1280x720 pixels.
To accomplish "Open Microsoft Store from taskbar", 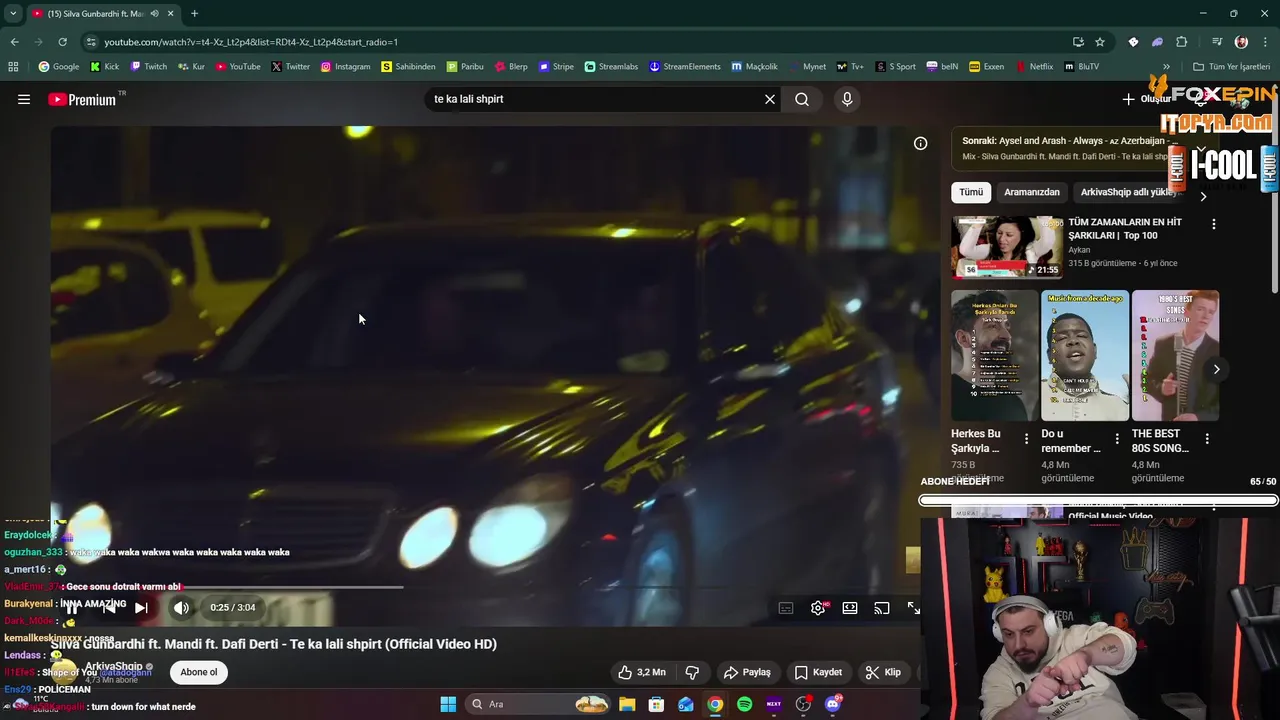I will coord(656,704).
